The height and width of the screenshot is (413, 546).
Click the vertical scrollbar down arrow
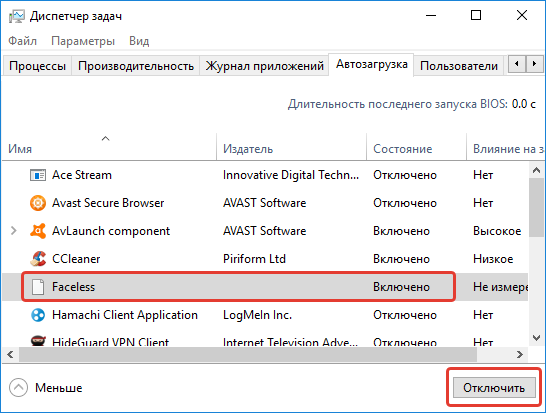click(536, 338)
